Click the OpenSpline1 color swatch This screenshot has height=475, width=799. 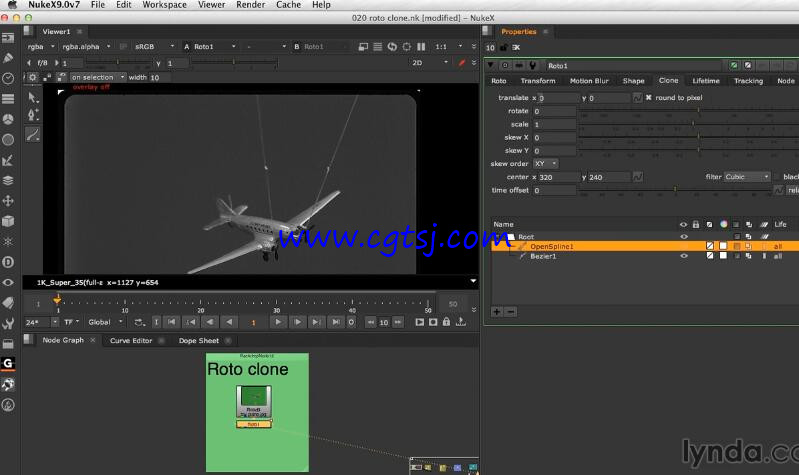(x=723, y=246)
